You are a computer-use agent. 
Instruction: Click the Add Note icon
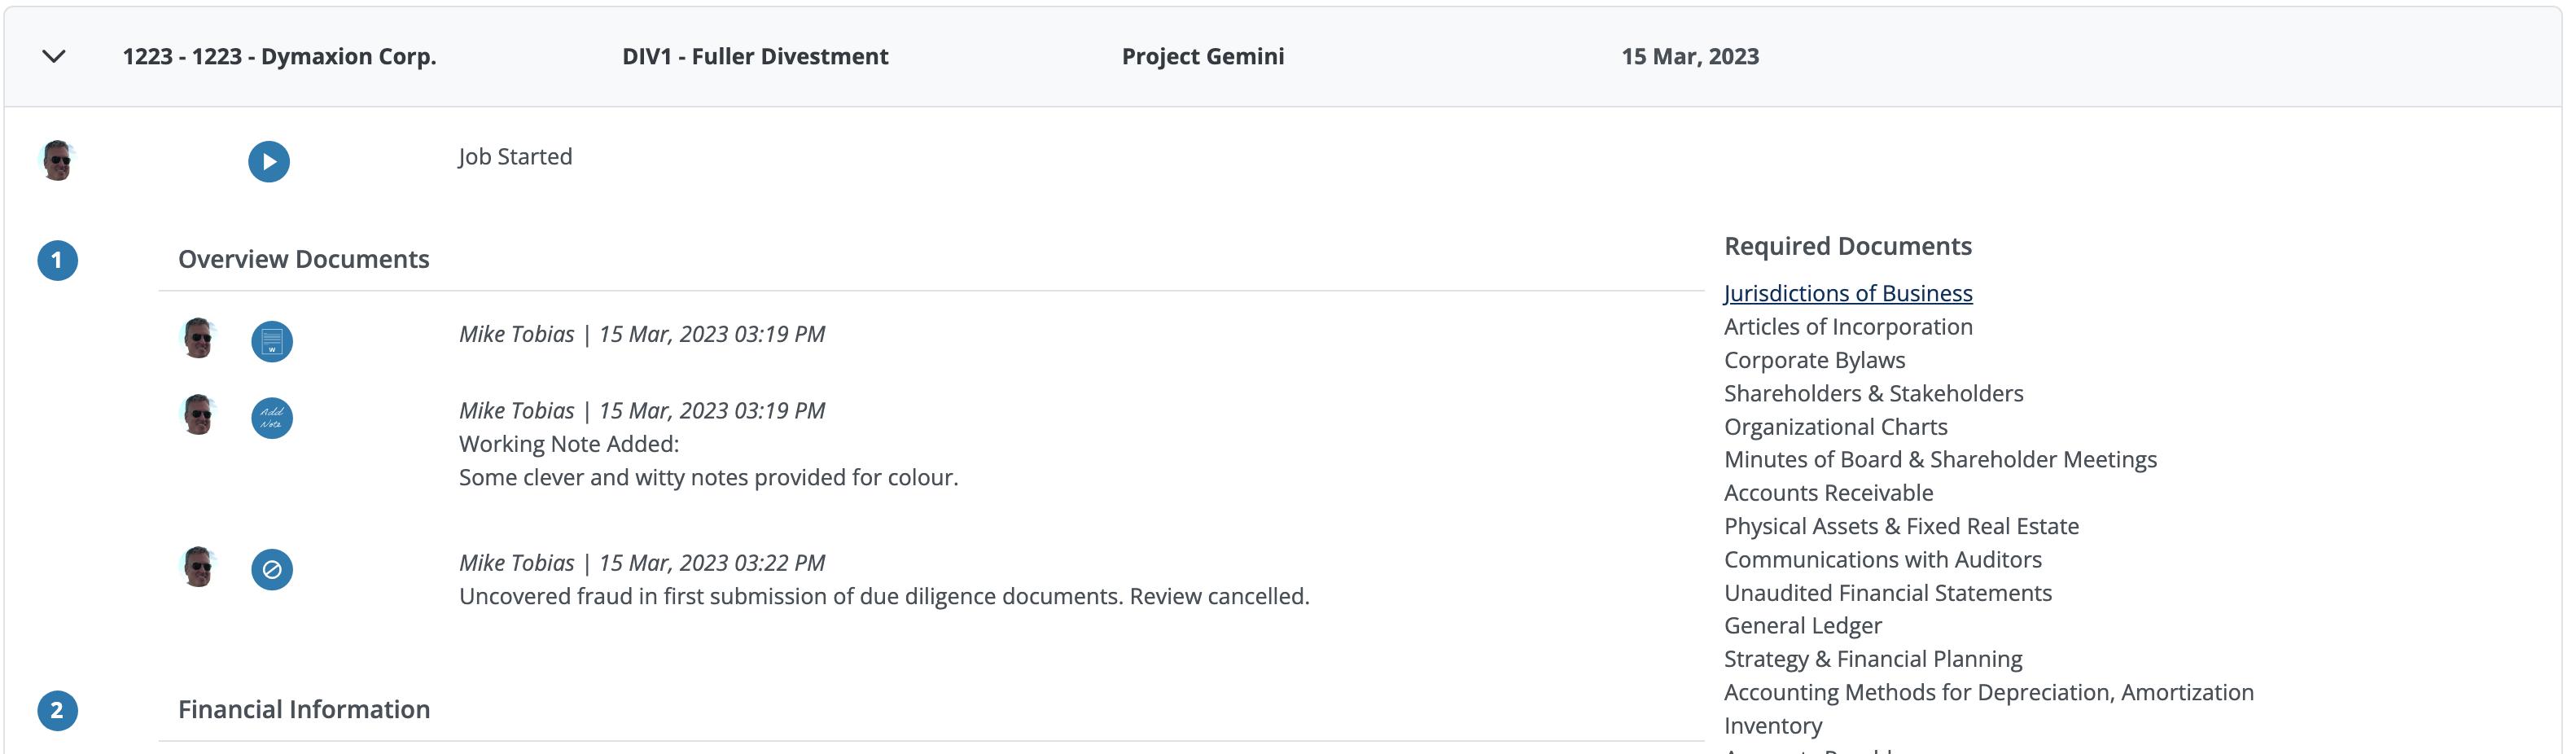(272, 418)
